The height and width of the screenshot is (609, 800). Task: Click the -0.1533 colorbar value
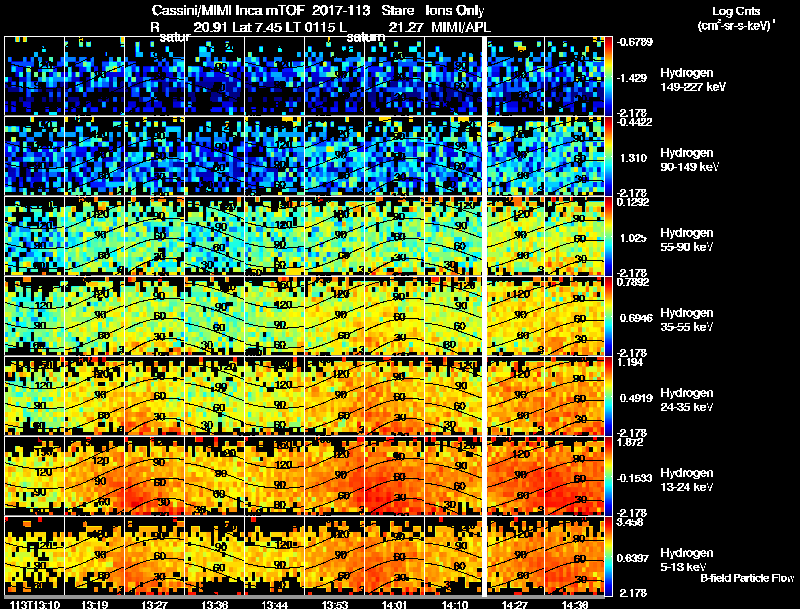coord(634,478)
